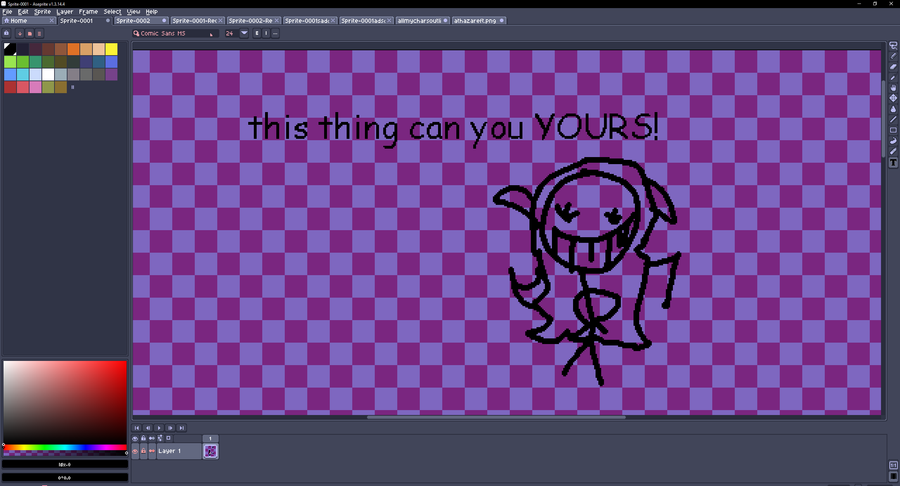Open the Frame menu
Screen dimensions: 900x486
pyautogui.click(x=88, y=11)
